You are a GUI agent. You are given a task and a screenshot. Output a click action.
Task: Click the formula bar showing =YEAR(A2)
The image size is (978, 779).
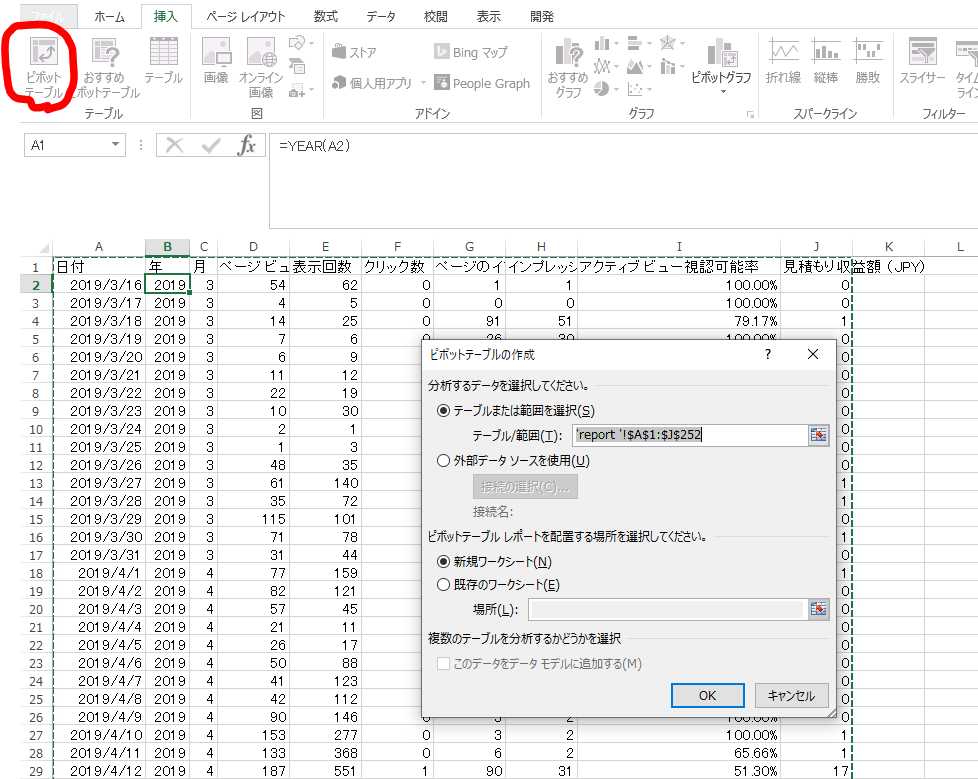pos(624,181)
